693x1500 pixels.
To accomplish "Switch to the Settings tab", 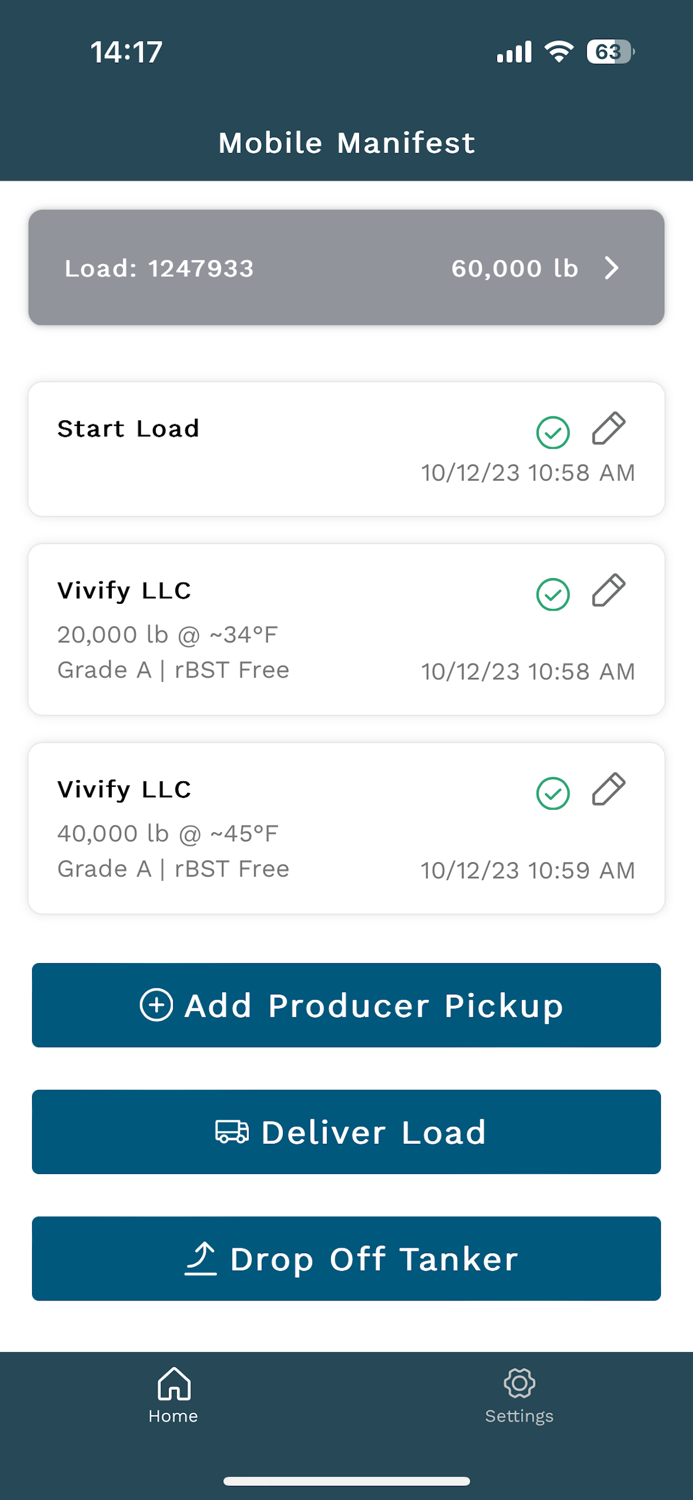I will [519, 1395].
